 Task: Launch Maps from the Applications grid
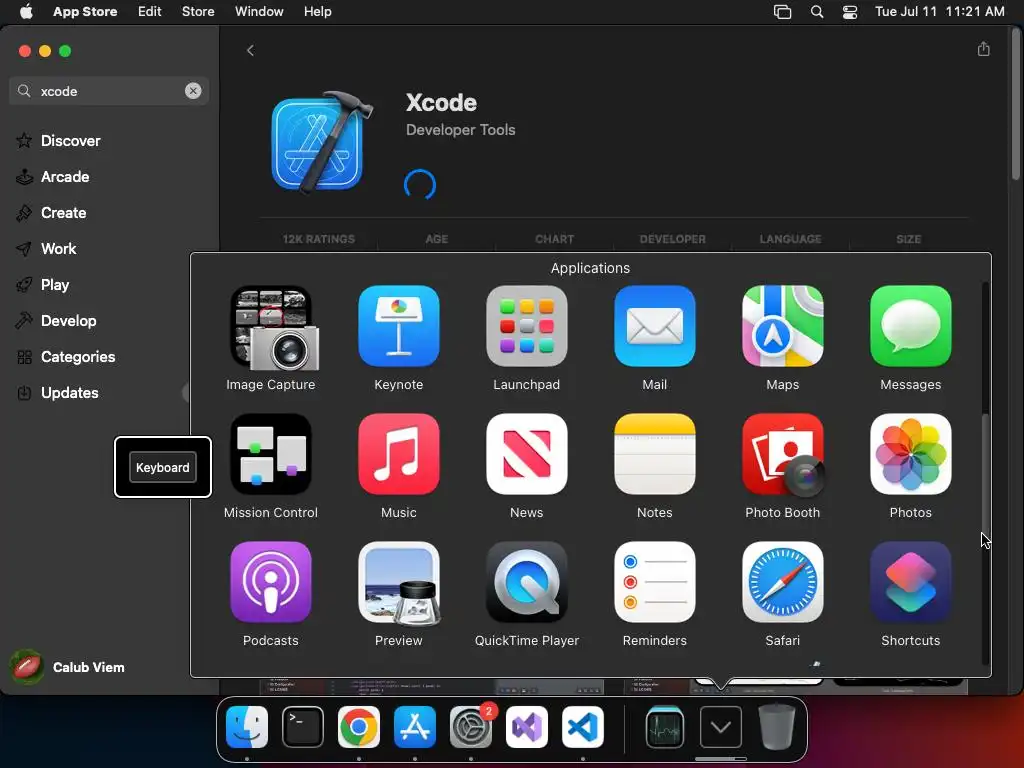pyautogui.click(x=782, y=327)
